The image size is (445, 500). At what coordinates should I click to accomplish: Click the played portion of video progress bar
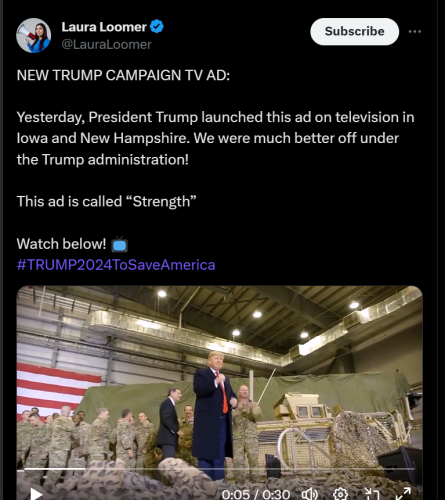54,469
